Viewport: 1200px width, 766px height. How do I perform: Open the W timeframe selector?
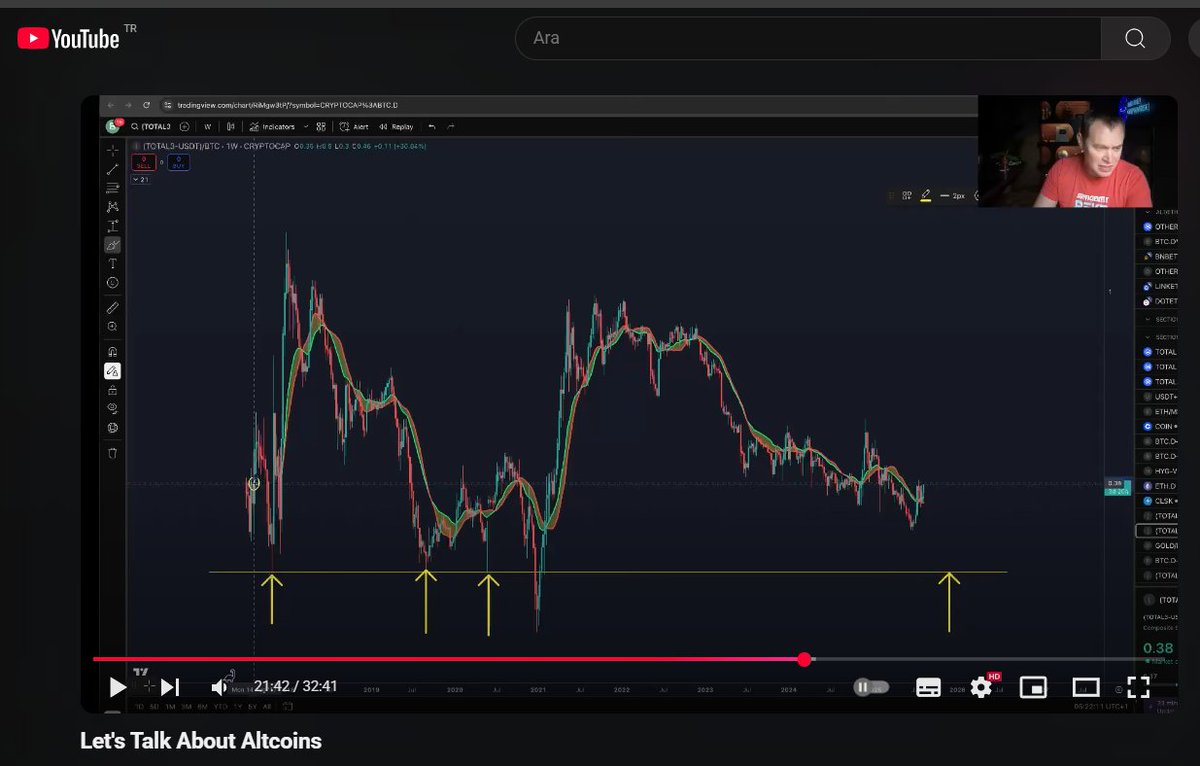click(207, 127)
